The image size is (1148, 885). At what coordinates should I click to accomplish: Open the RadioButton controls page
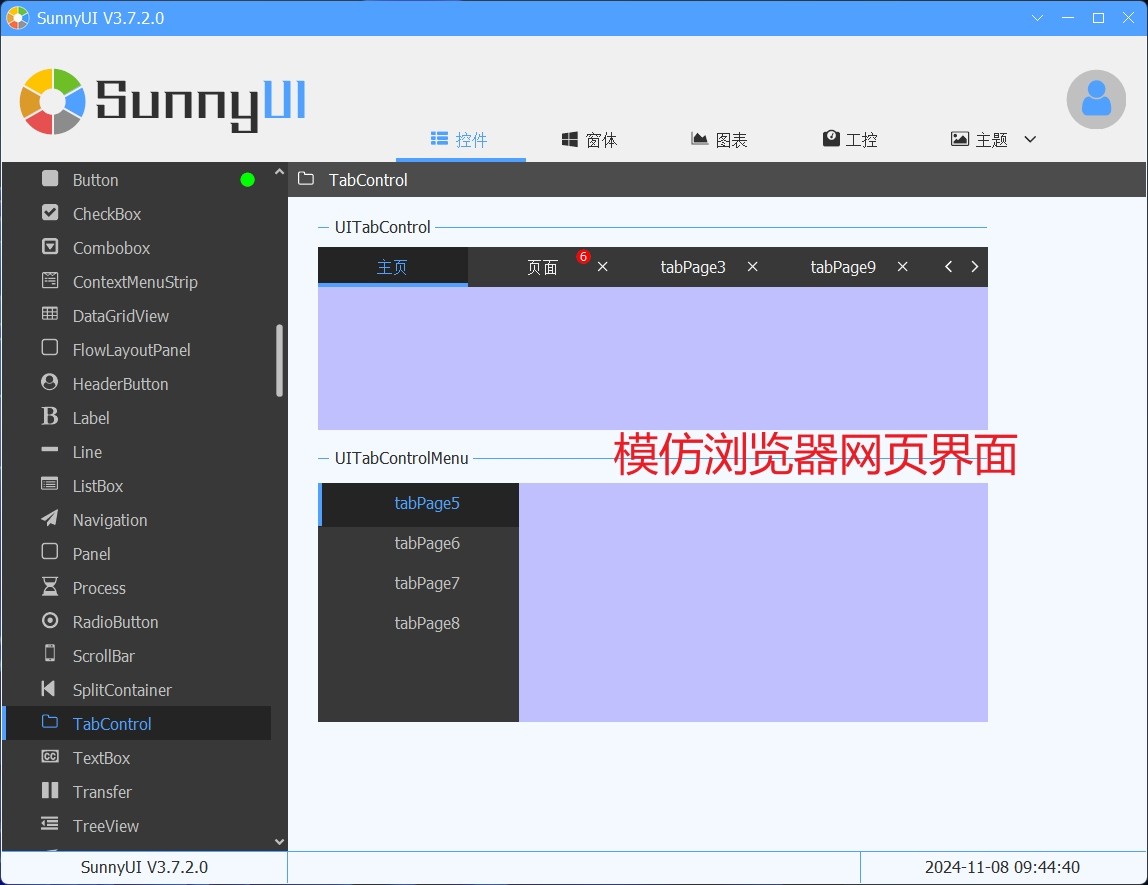(x=115, y=622)
